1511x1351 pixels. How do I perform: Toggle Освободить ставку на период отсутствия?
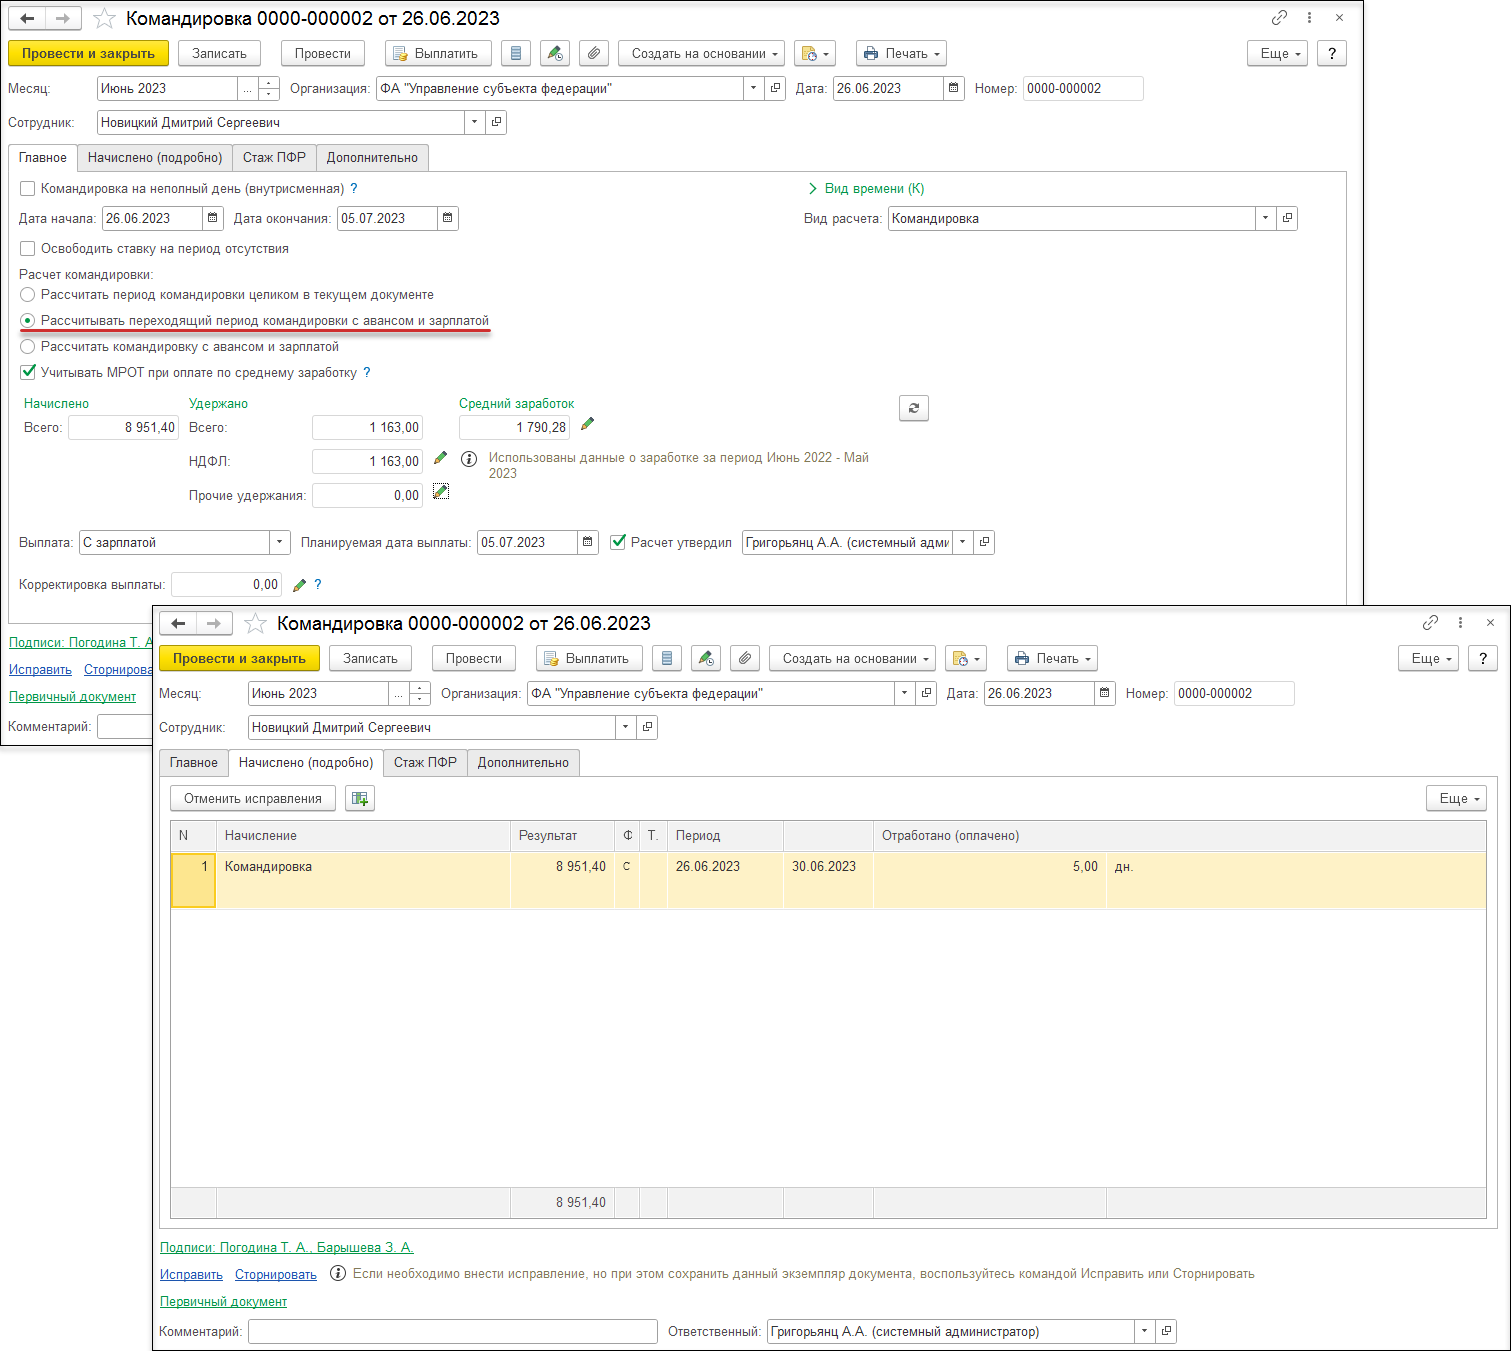(x=28, y=248)
